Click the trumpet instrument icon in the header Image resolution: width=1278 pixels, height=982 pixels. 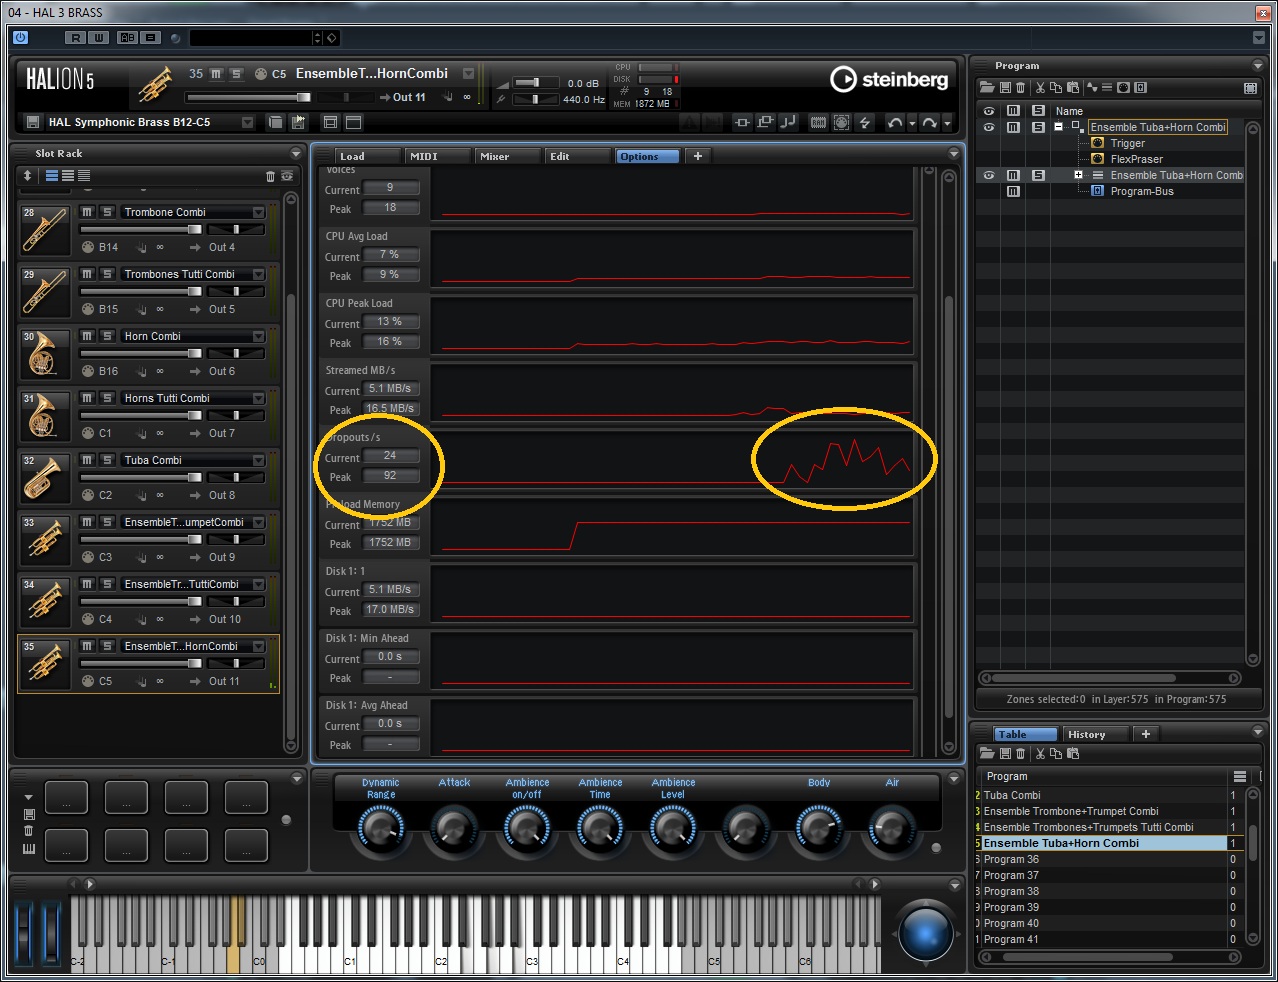156,84
